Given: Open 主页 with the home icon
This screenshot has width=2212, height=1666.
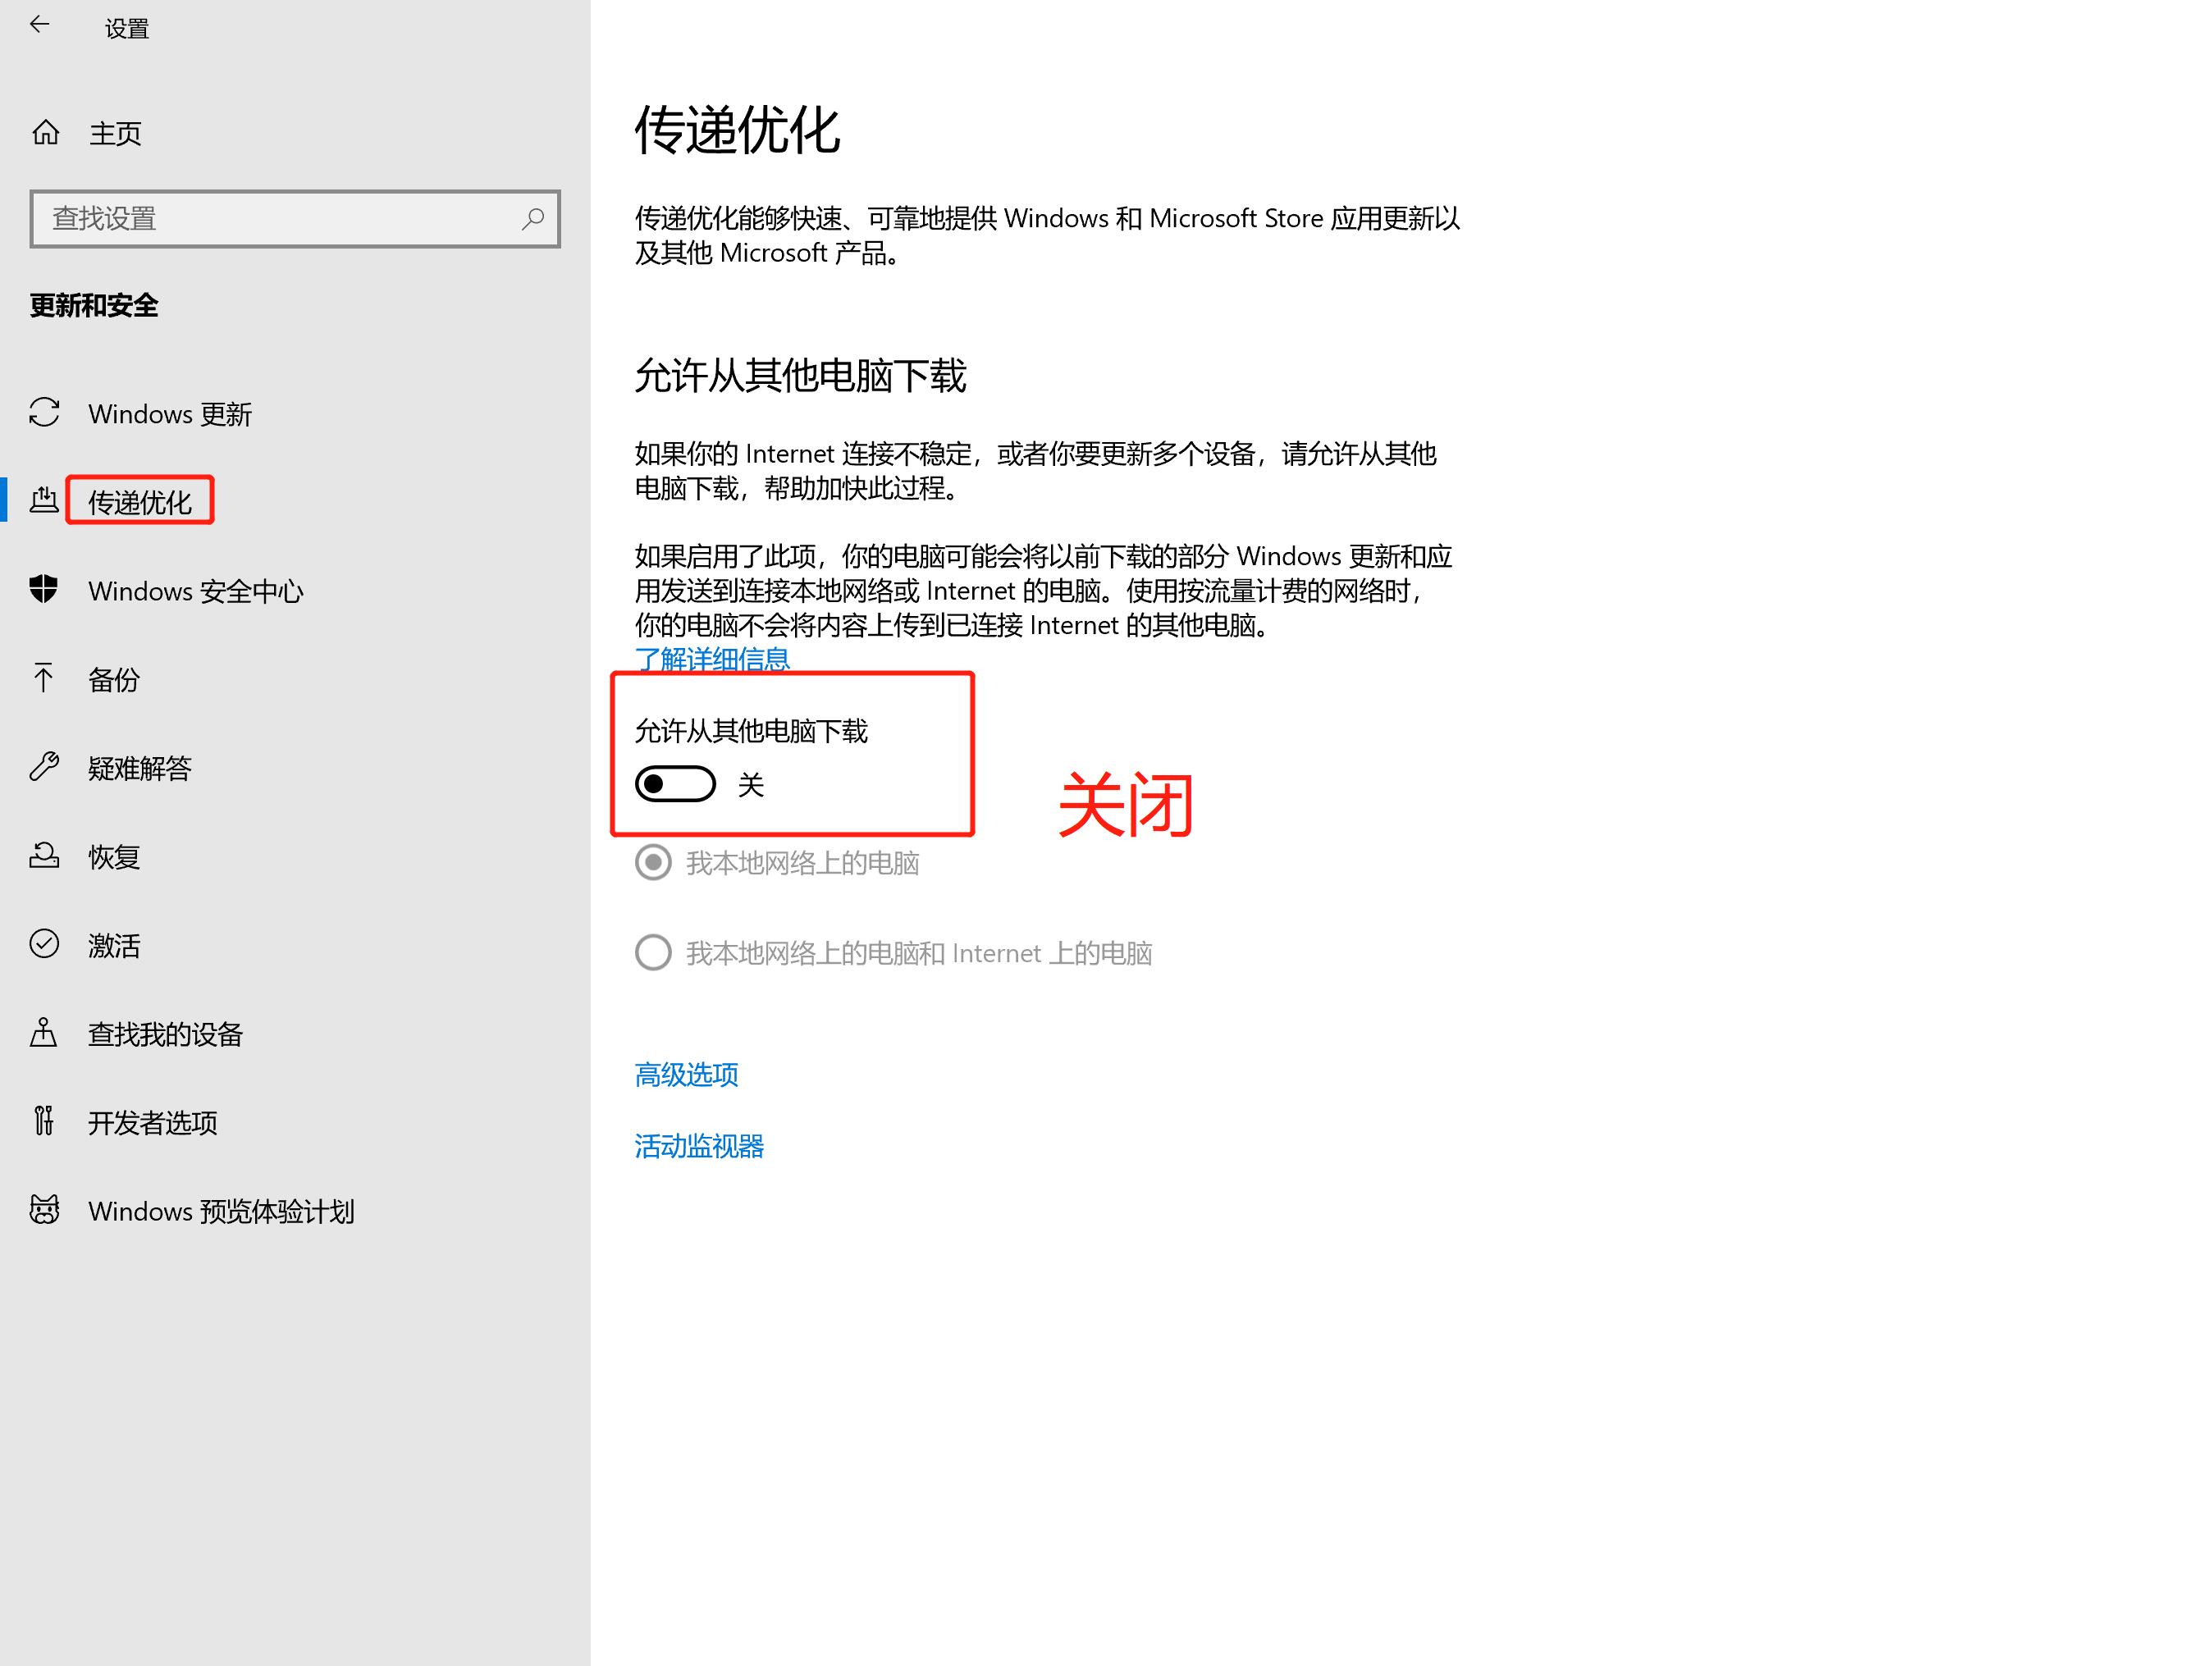Looking at the screenshot, I should pyautogui.click(x=44, y=131).
